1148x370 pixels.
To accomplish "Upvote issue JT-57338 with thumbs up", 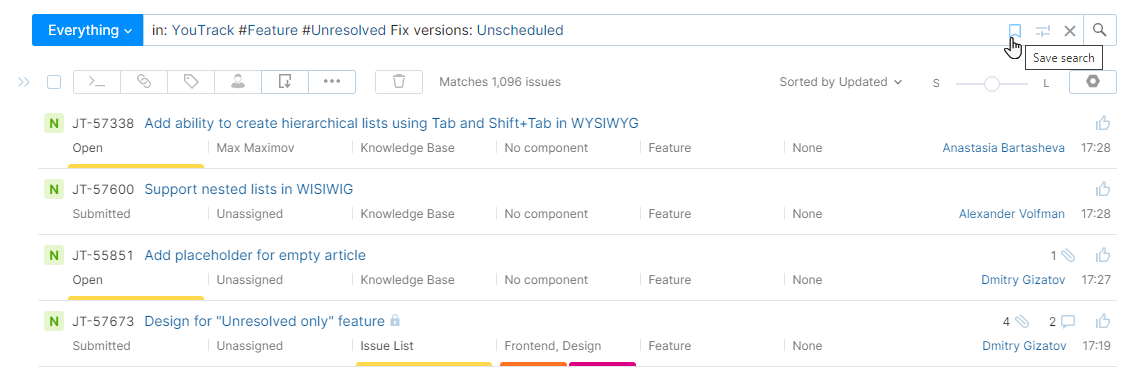I will 1103,123.
